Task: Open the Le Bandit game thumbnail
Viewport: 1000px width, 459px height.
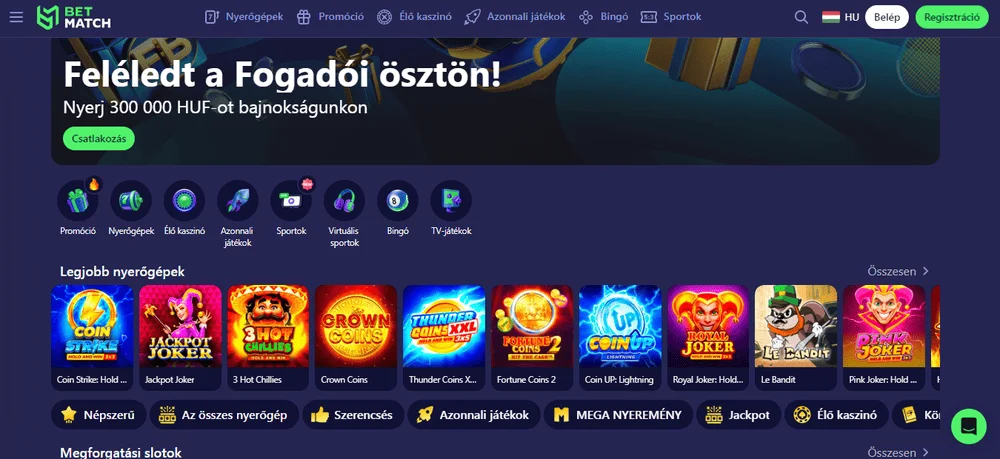Action: pos(796,337)
